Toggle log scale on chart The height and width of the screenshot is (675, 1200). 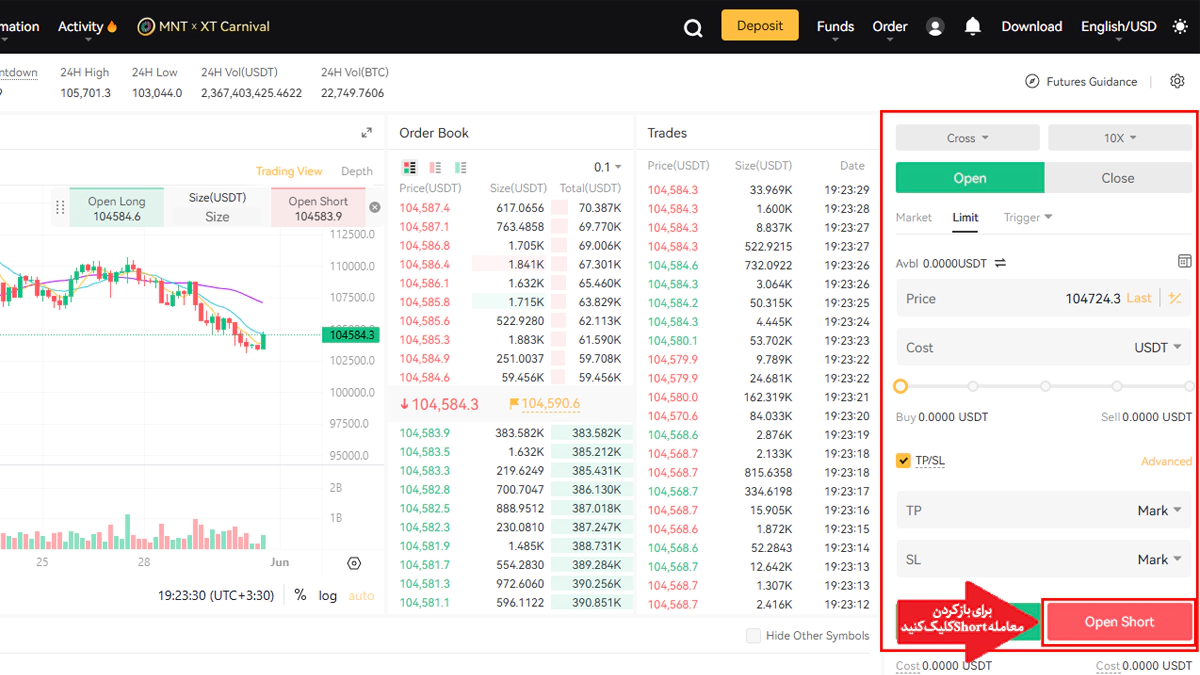(x=328, y=595)
